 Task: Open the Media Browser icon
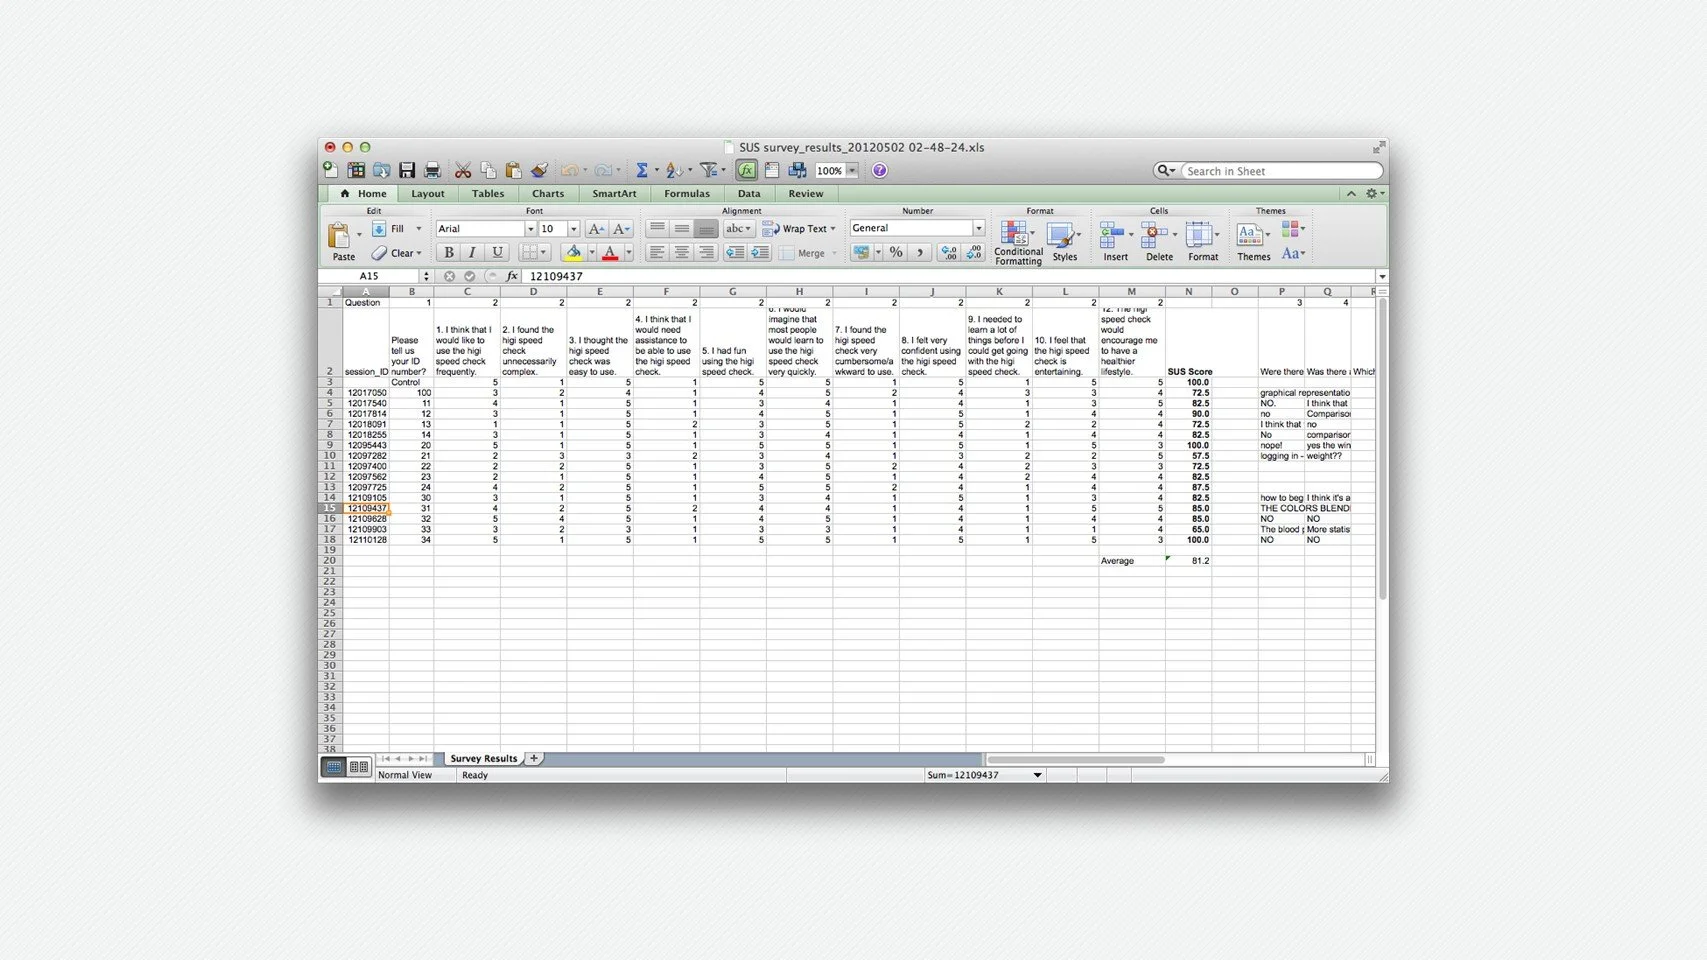coord(797,170)
